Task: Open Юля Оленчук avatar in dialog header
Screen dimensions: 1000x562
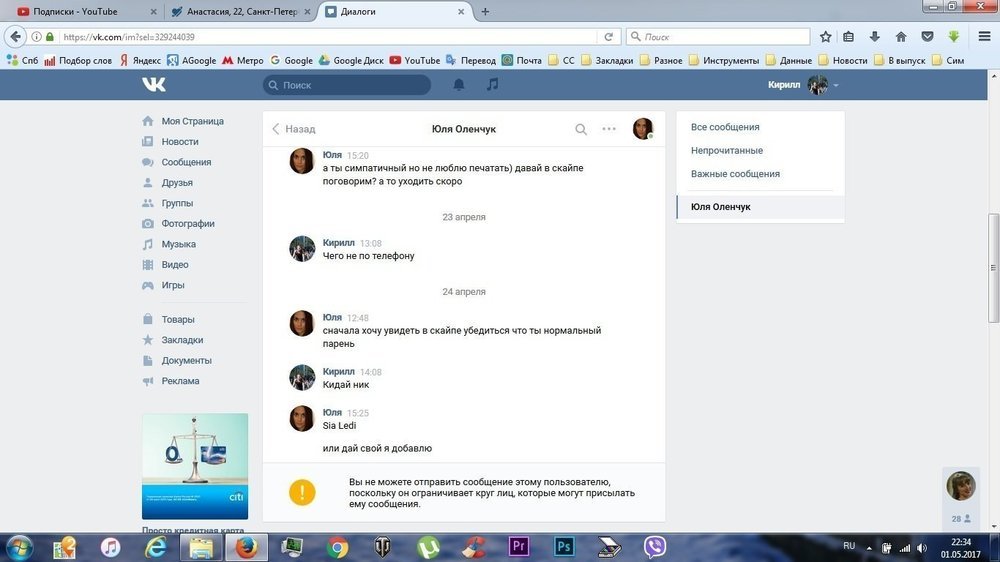Action: coord(643,129)
